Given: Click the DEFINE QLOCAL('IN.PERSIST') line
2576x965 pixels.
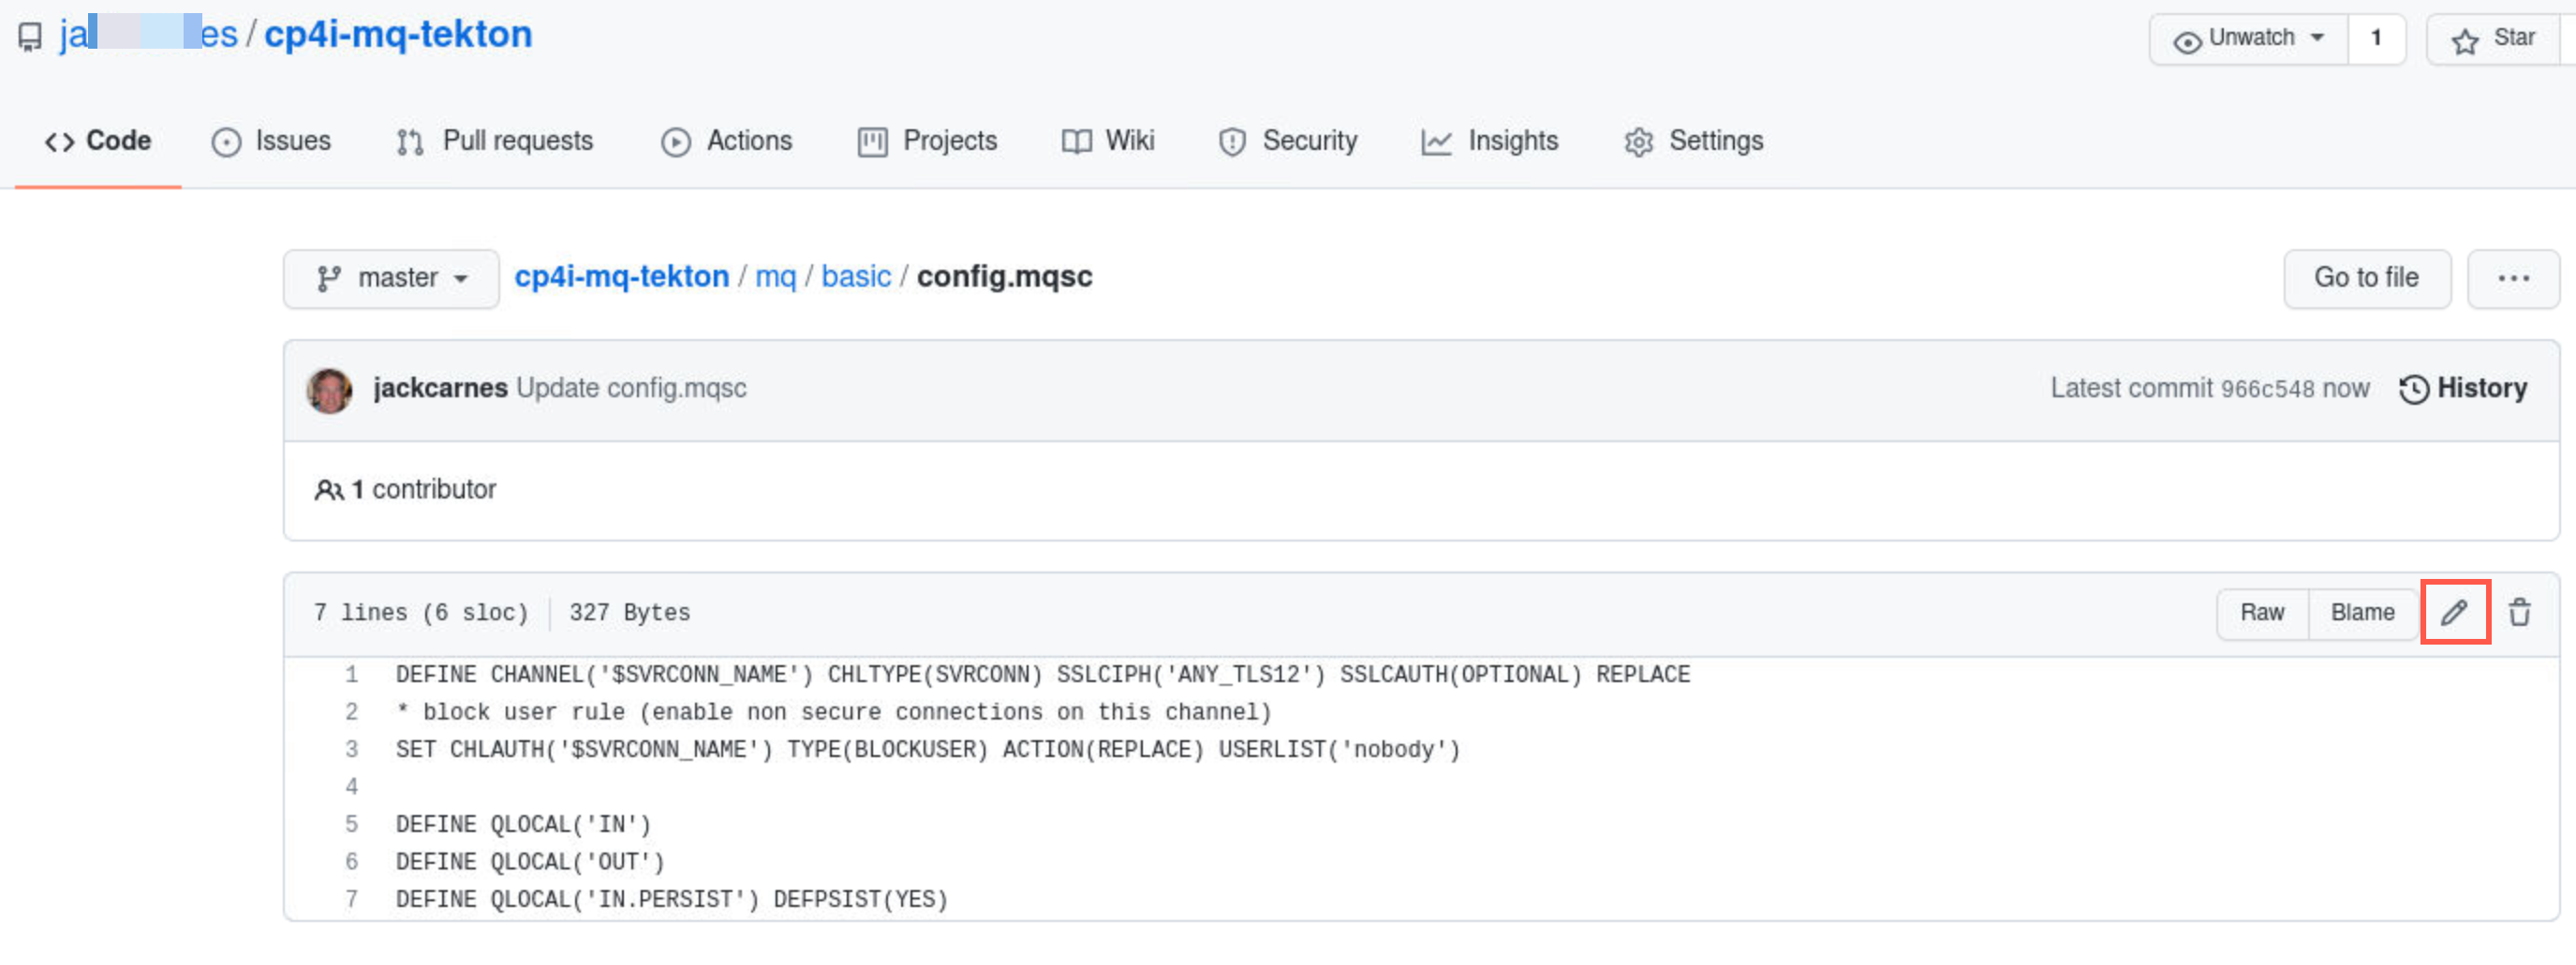Looking at the screenshot, I should pos(671,900).
